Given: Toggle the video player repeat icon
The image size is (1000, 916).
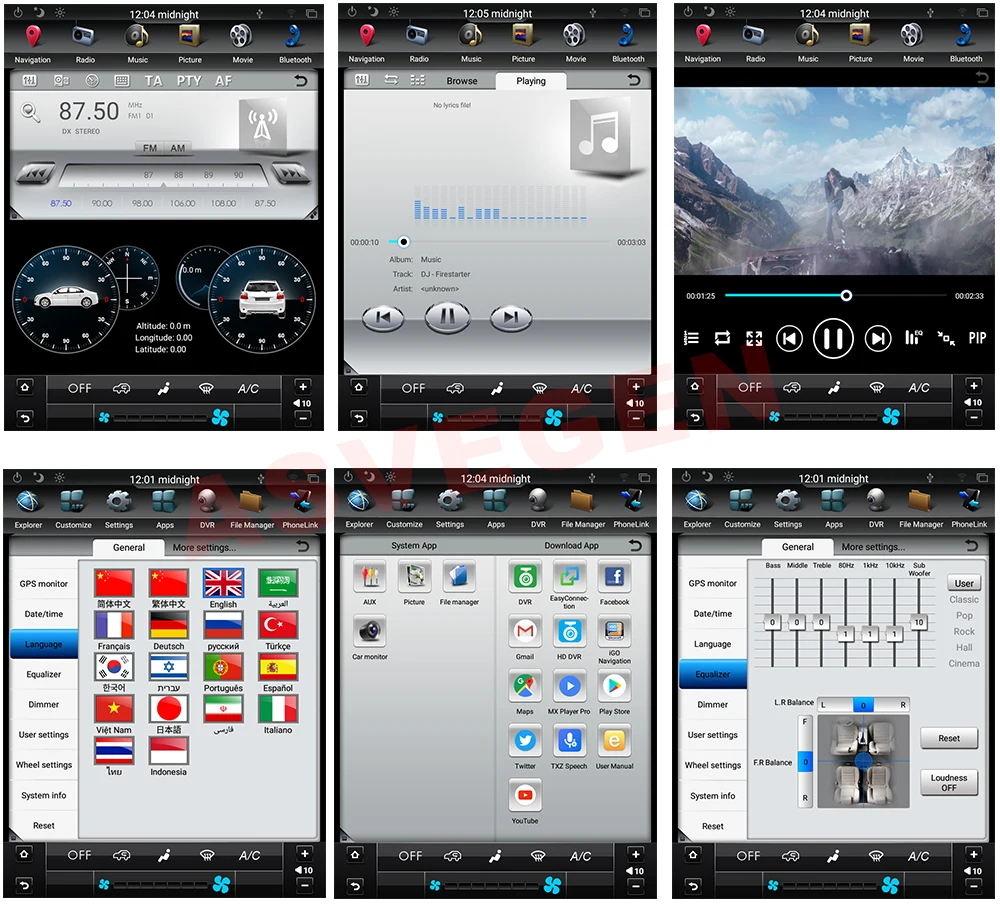Looking at the screenshot, I should pos(722,338).
